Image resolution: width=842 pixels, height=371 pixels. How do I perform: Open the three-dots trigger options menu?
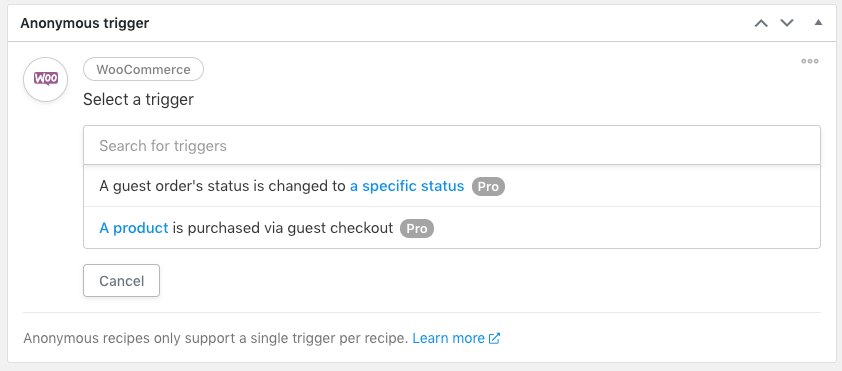810,61
